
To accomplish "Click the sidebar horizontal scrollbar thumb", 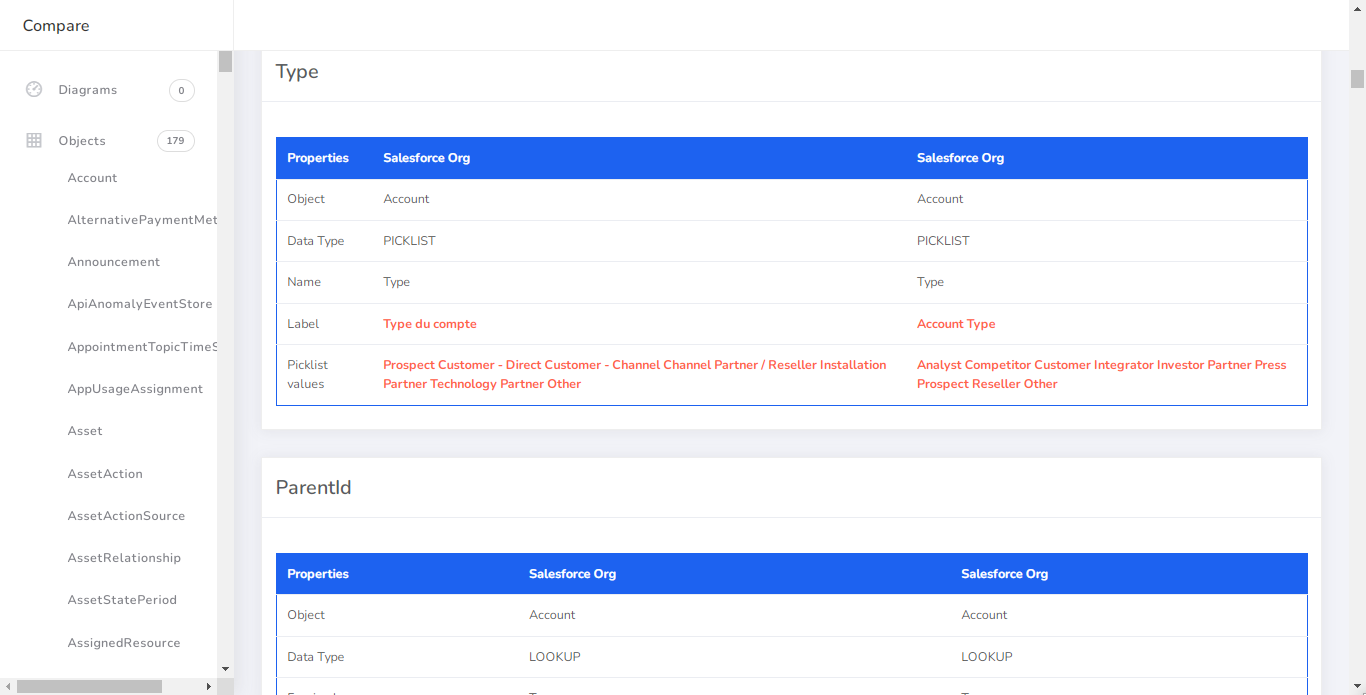I will click(x=89, y=686).
